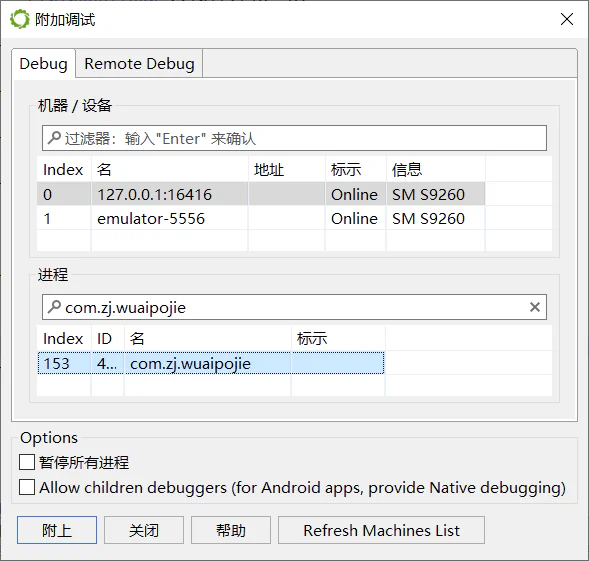Screen dimensions: 589x561
Task: Click the green app logo in title bar
Action: pyautogui.click(x=20, y=19)
